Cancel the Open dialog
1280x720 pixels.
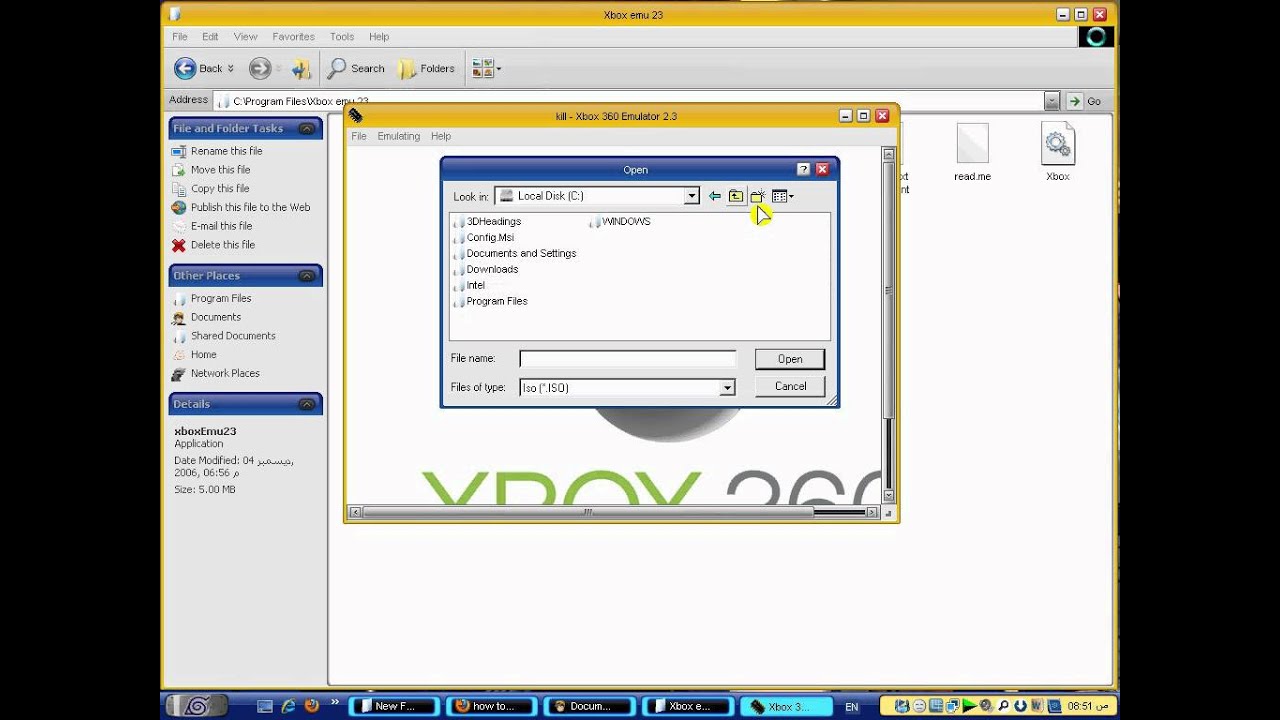790,386
